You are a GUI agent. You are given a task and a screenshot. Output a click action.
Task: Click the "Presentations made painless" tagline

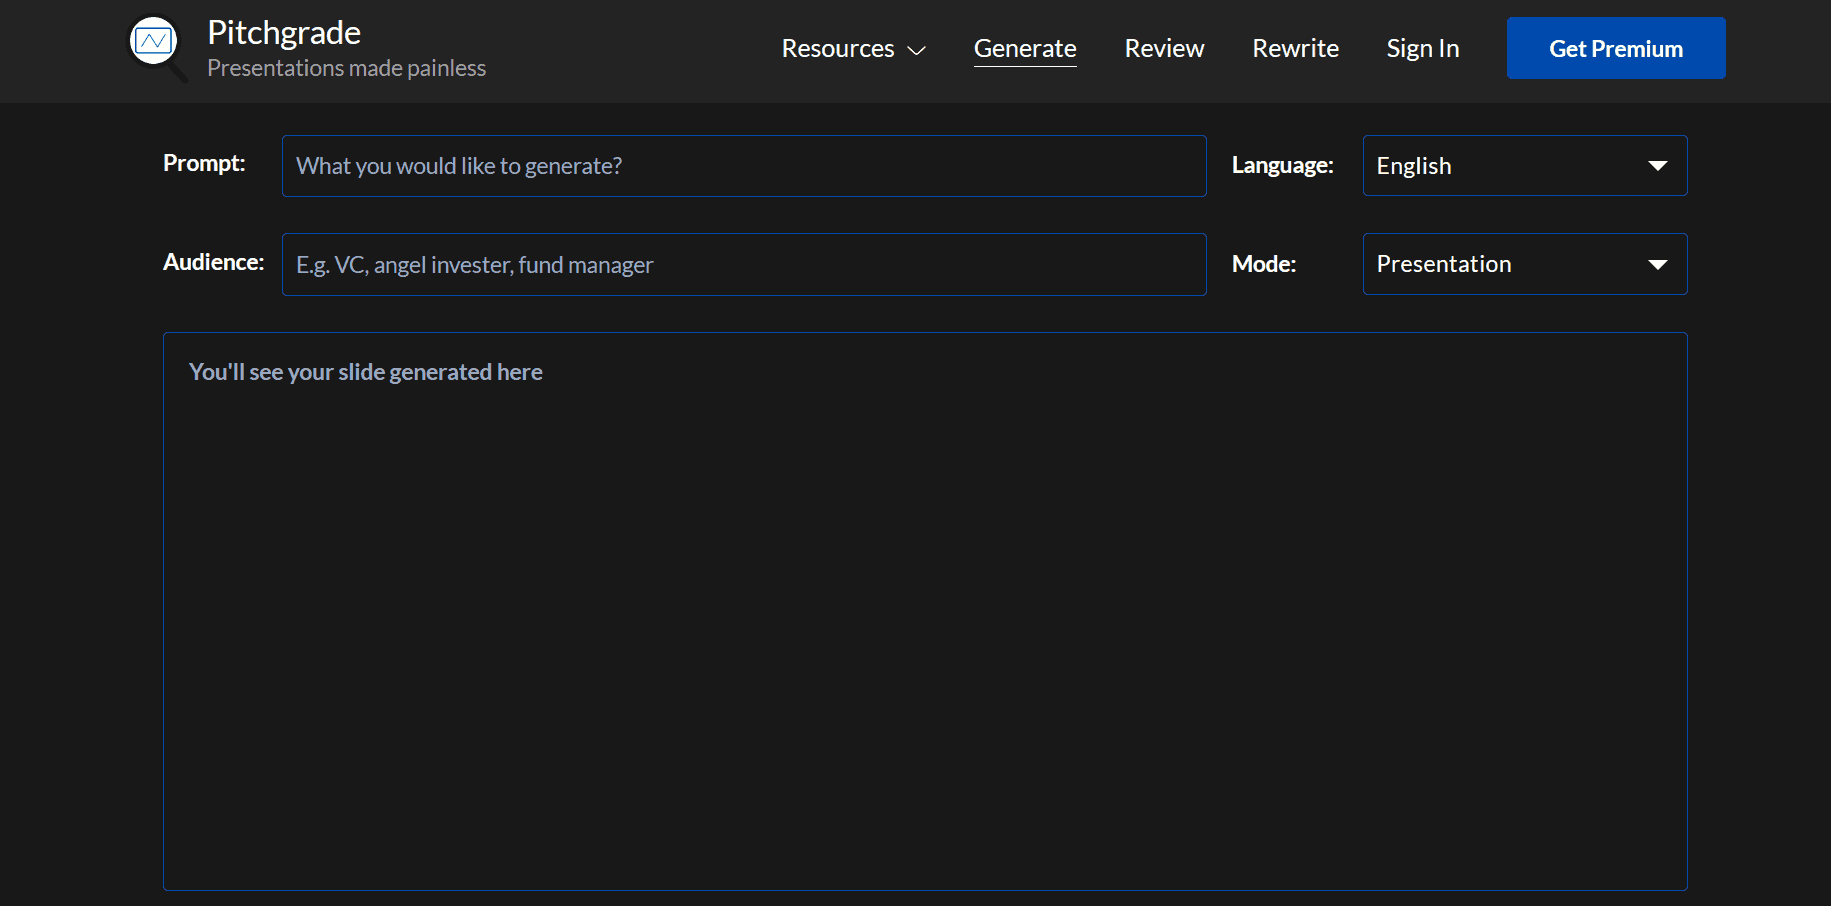point(346,68)
